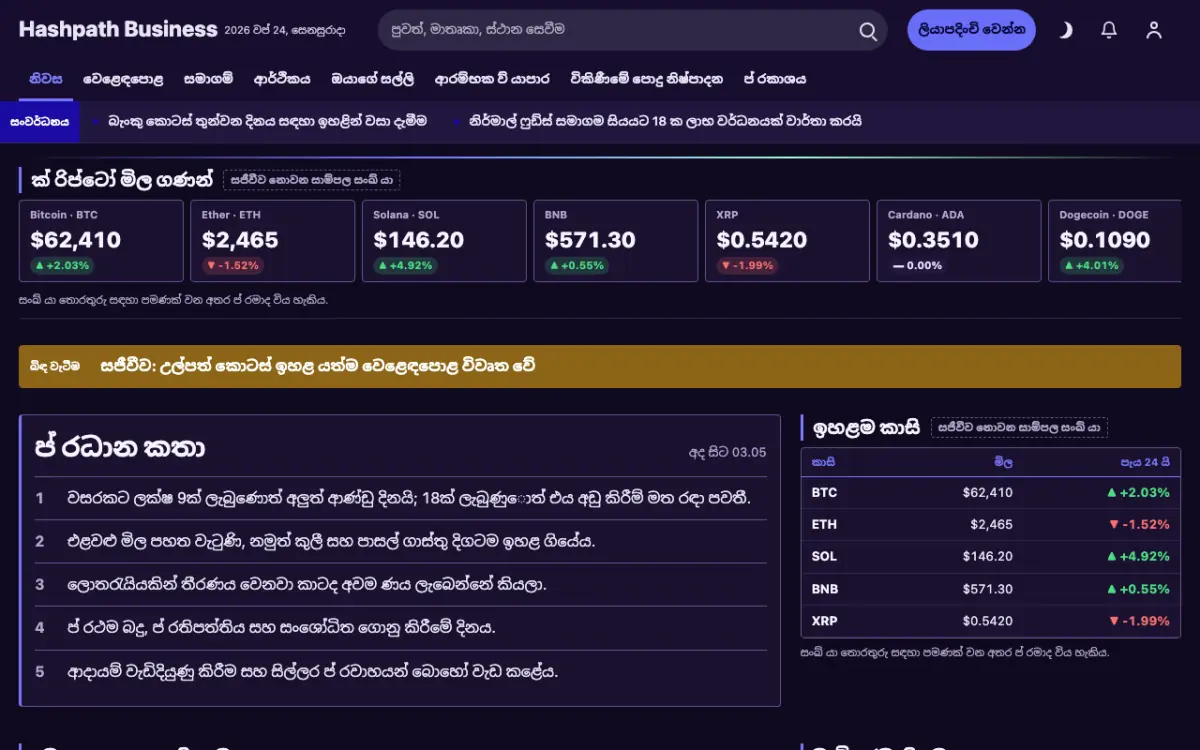Click Ether -1.52% change badge

(x=233, y=266)
